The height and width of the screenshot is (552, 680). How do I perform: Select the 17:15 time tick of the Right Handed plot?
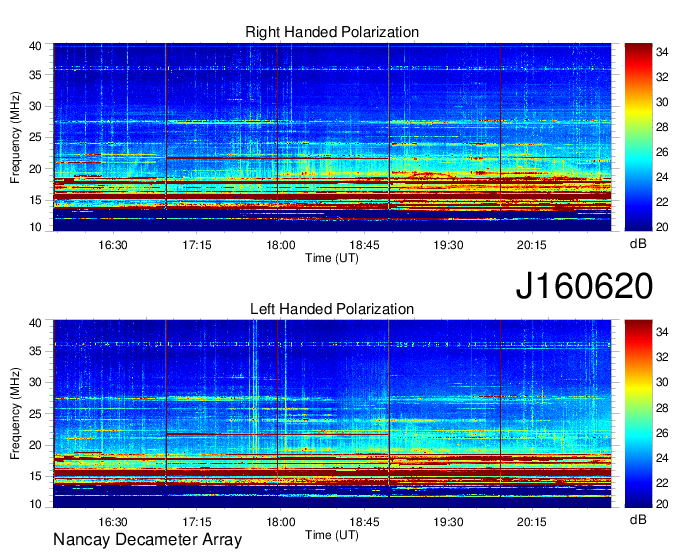click(196, 245)
